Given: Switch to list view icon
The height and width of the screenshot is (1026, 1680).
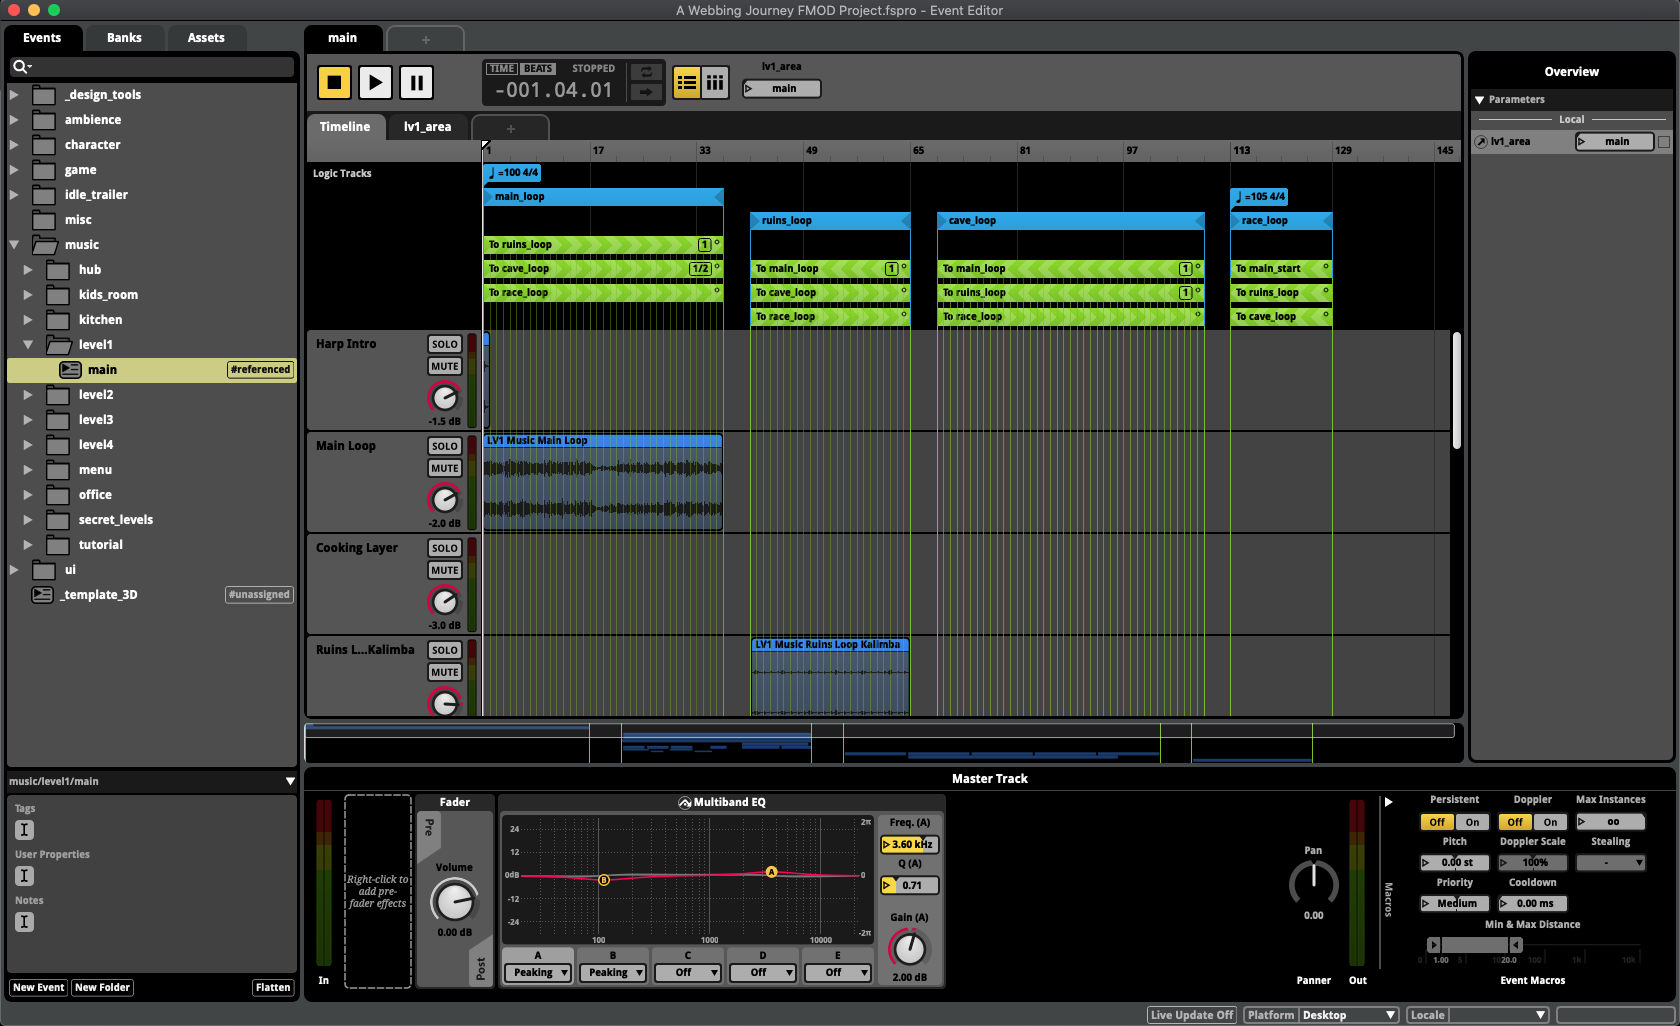Looking at the screenshot, I should tap(686, 82).
